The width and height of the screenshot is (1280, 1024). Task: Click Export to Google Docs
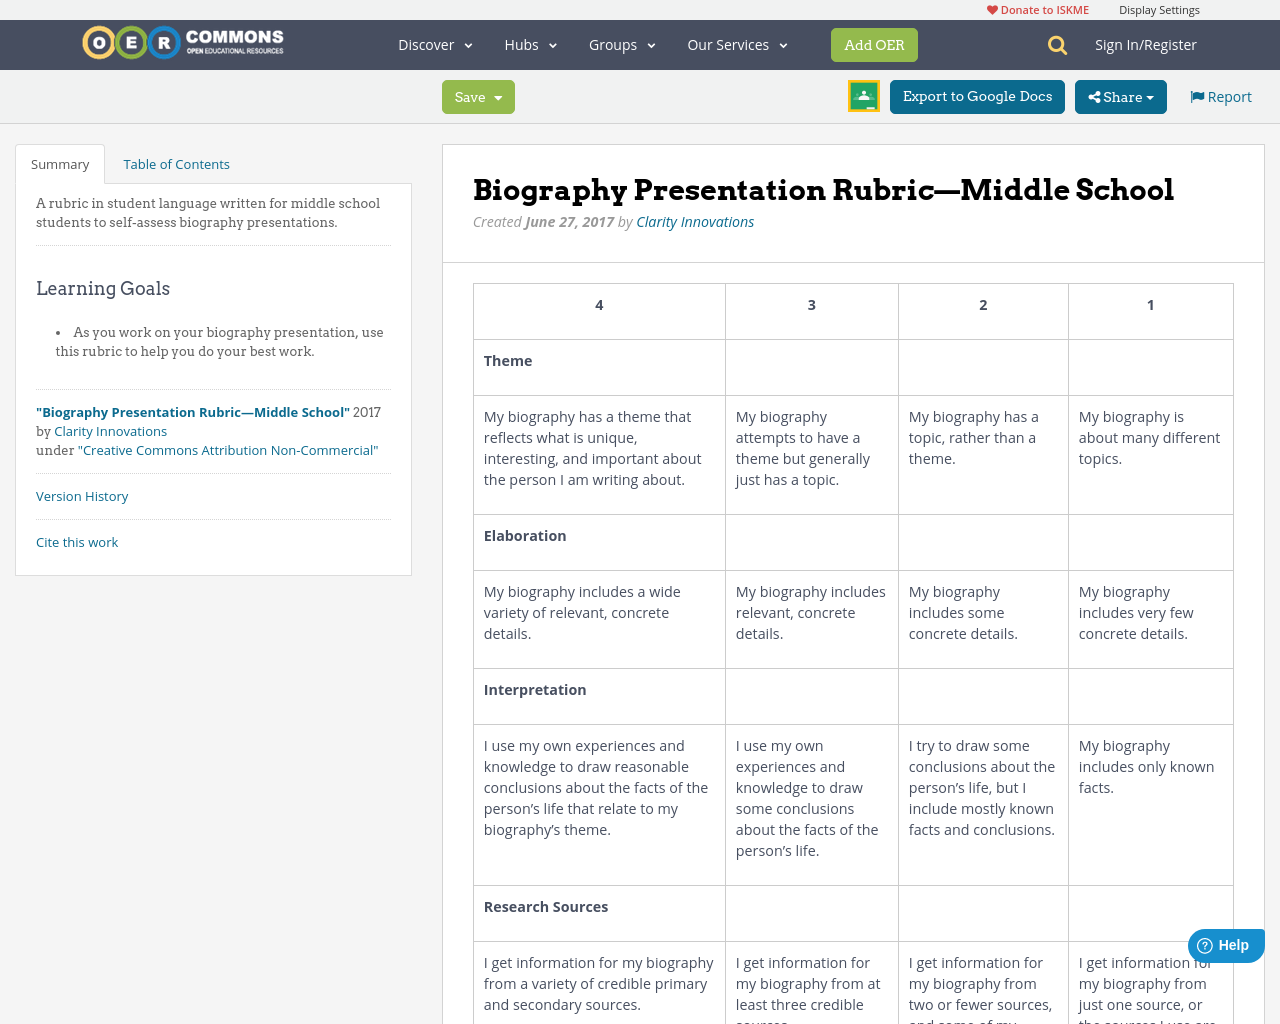coord(977,96)
